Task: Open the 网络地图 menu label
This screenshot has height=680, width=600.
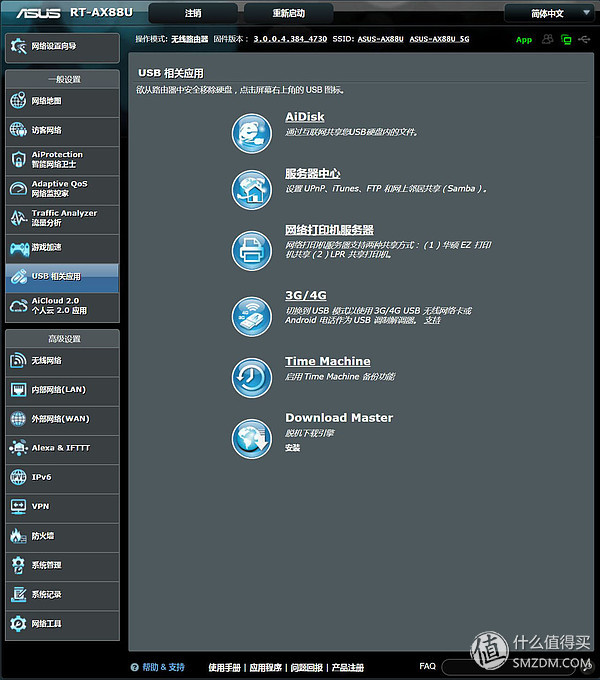Action: pyautogui.click(x=46, y=101)
